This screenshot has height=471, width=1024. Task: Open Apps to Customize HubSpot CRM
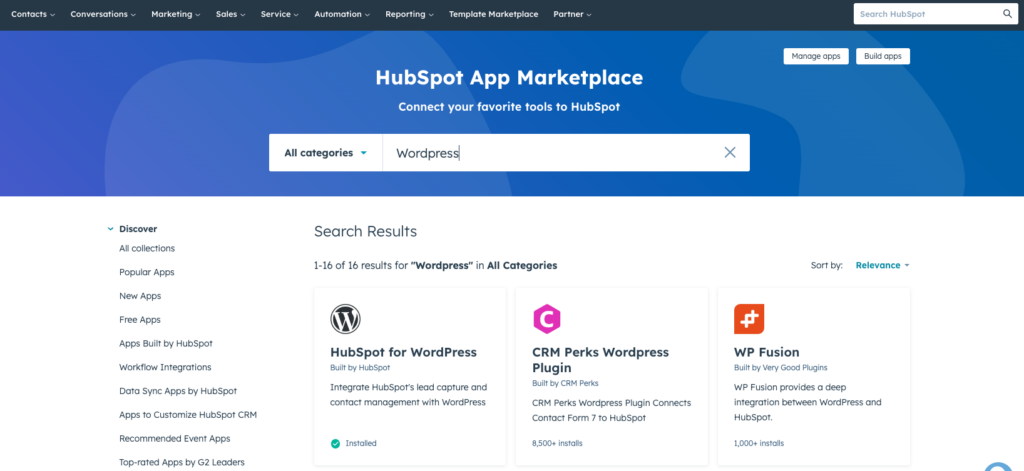(187, 414)
